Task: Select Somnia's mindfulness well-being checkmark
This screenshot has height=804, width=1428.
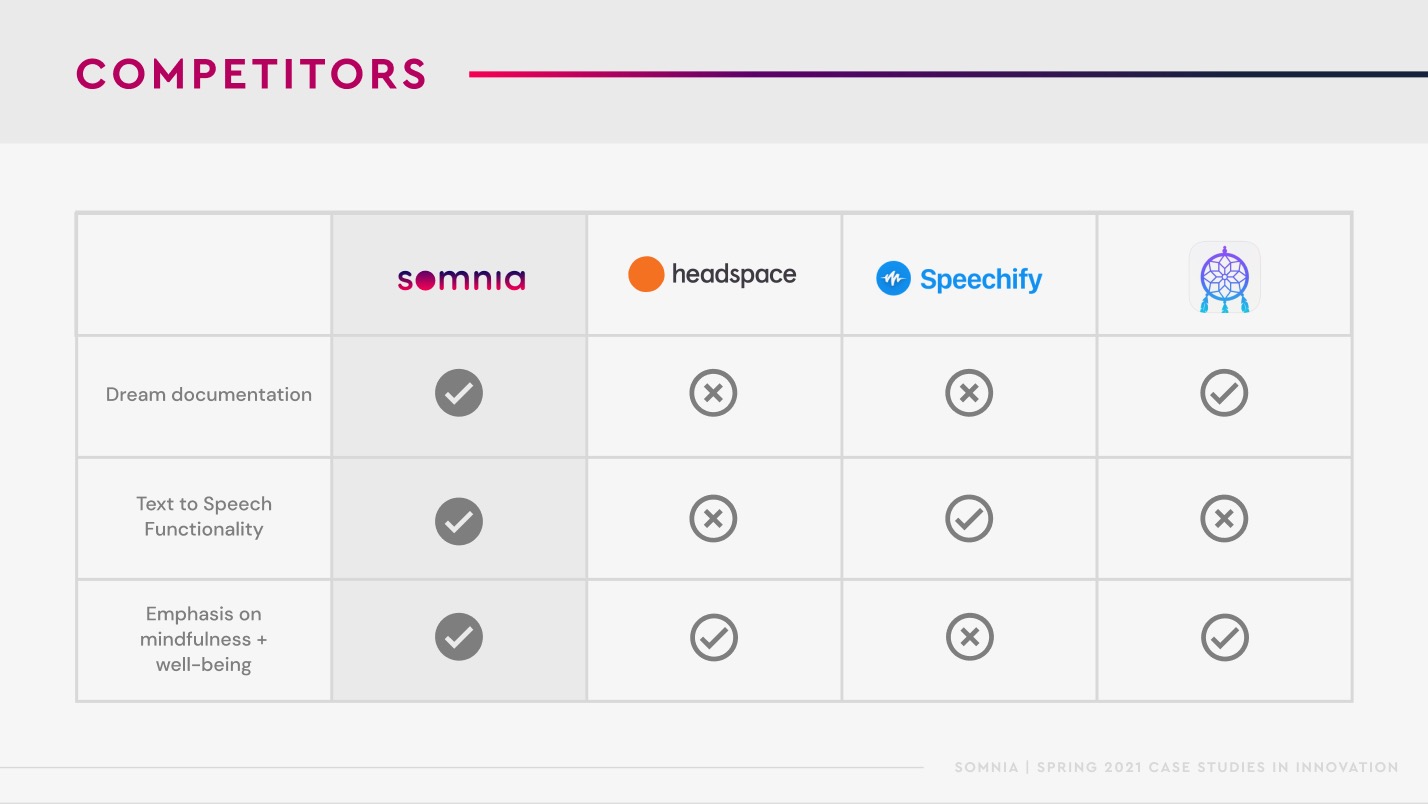Action: click(x=459, y=637)
